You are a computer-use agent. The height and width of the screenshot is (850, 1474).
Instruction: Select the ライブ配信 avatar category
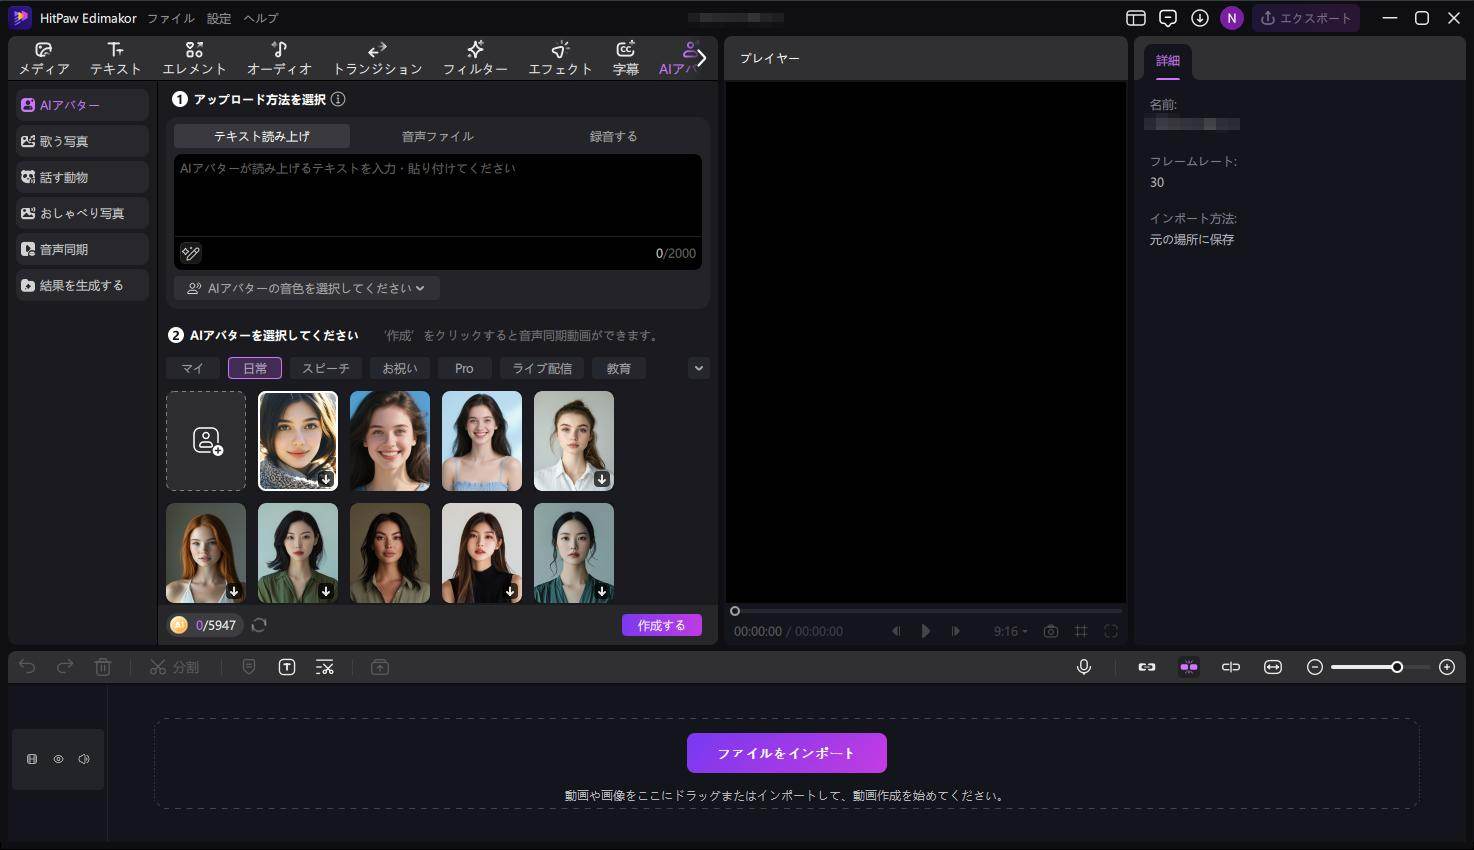click(542, 368)
